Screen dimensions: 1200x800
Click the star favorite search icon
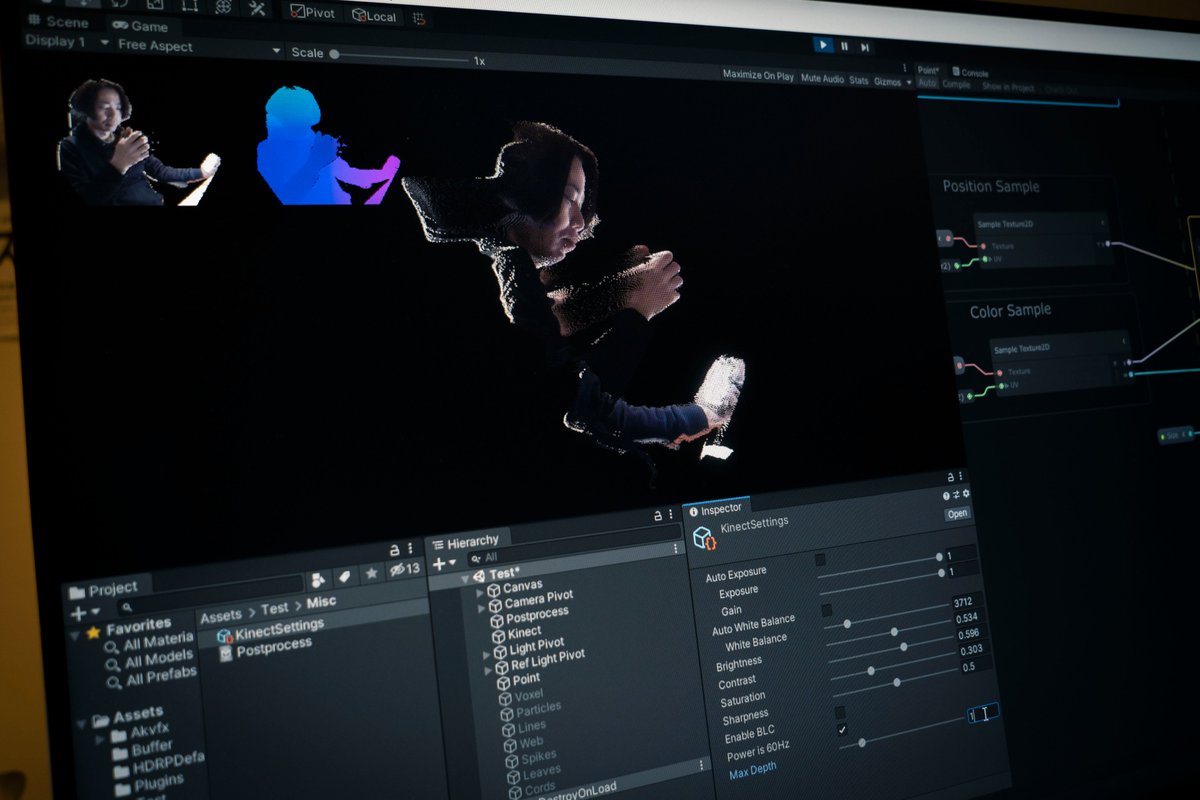pos(370,573)
